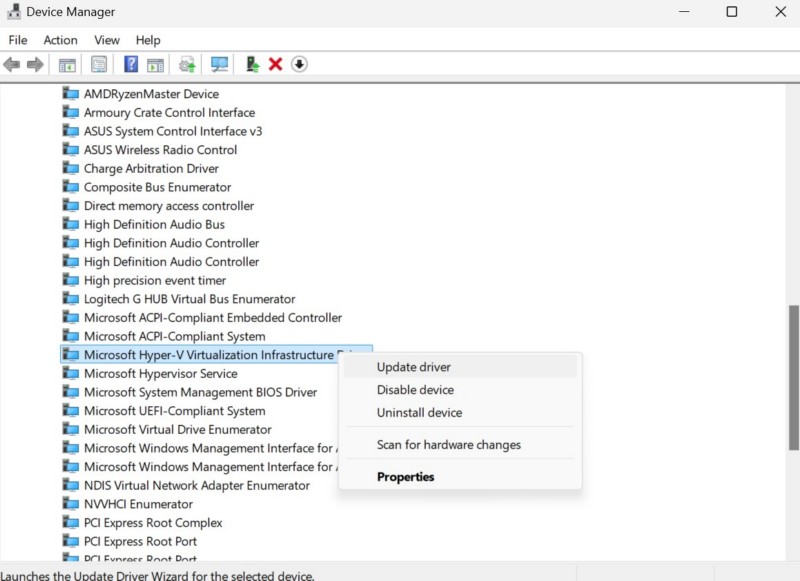The height and width of the screenshot is (581, 800).
Task: Choose Uninstall device from the context menu
Action: (x=419, y=413)
